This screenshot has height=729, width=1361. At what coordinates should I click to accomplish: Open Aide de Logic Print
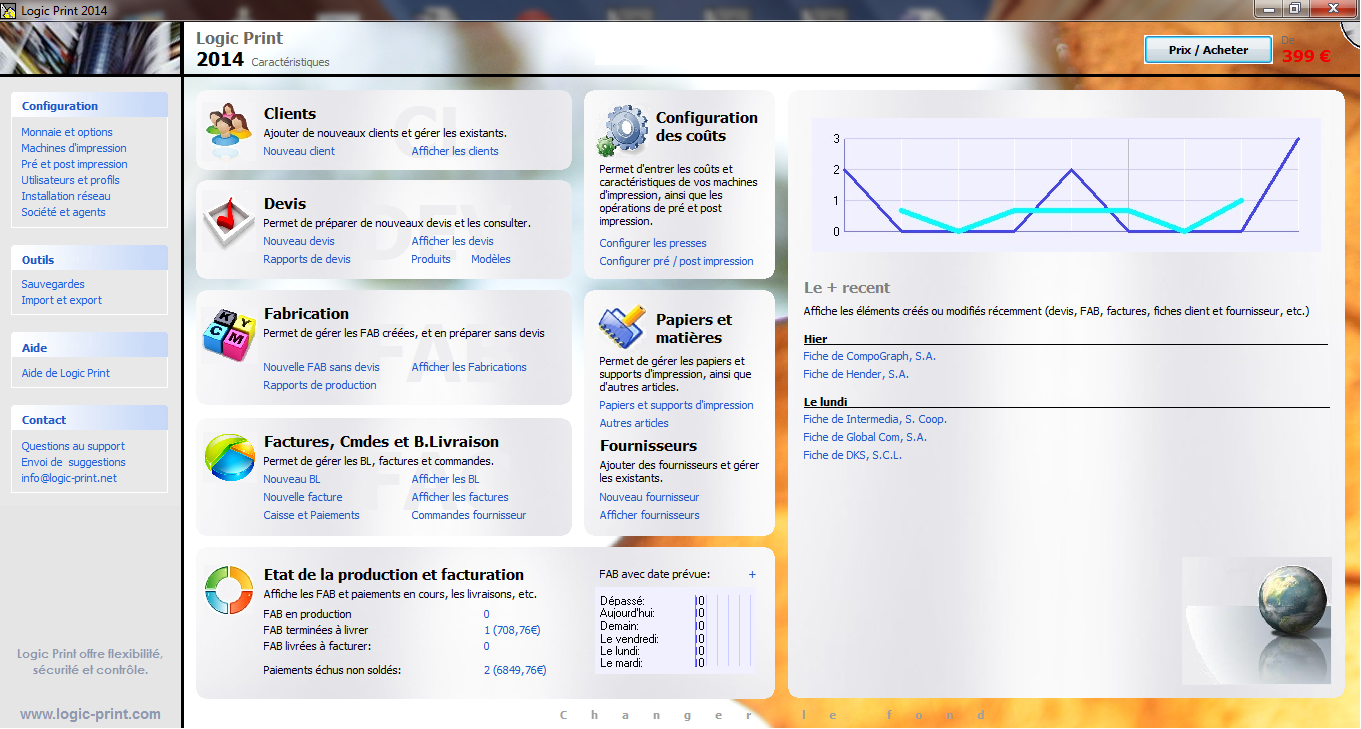tap(66, 373)
